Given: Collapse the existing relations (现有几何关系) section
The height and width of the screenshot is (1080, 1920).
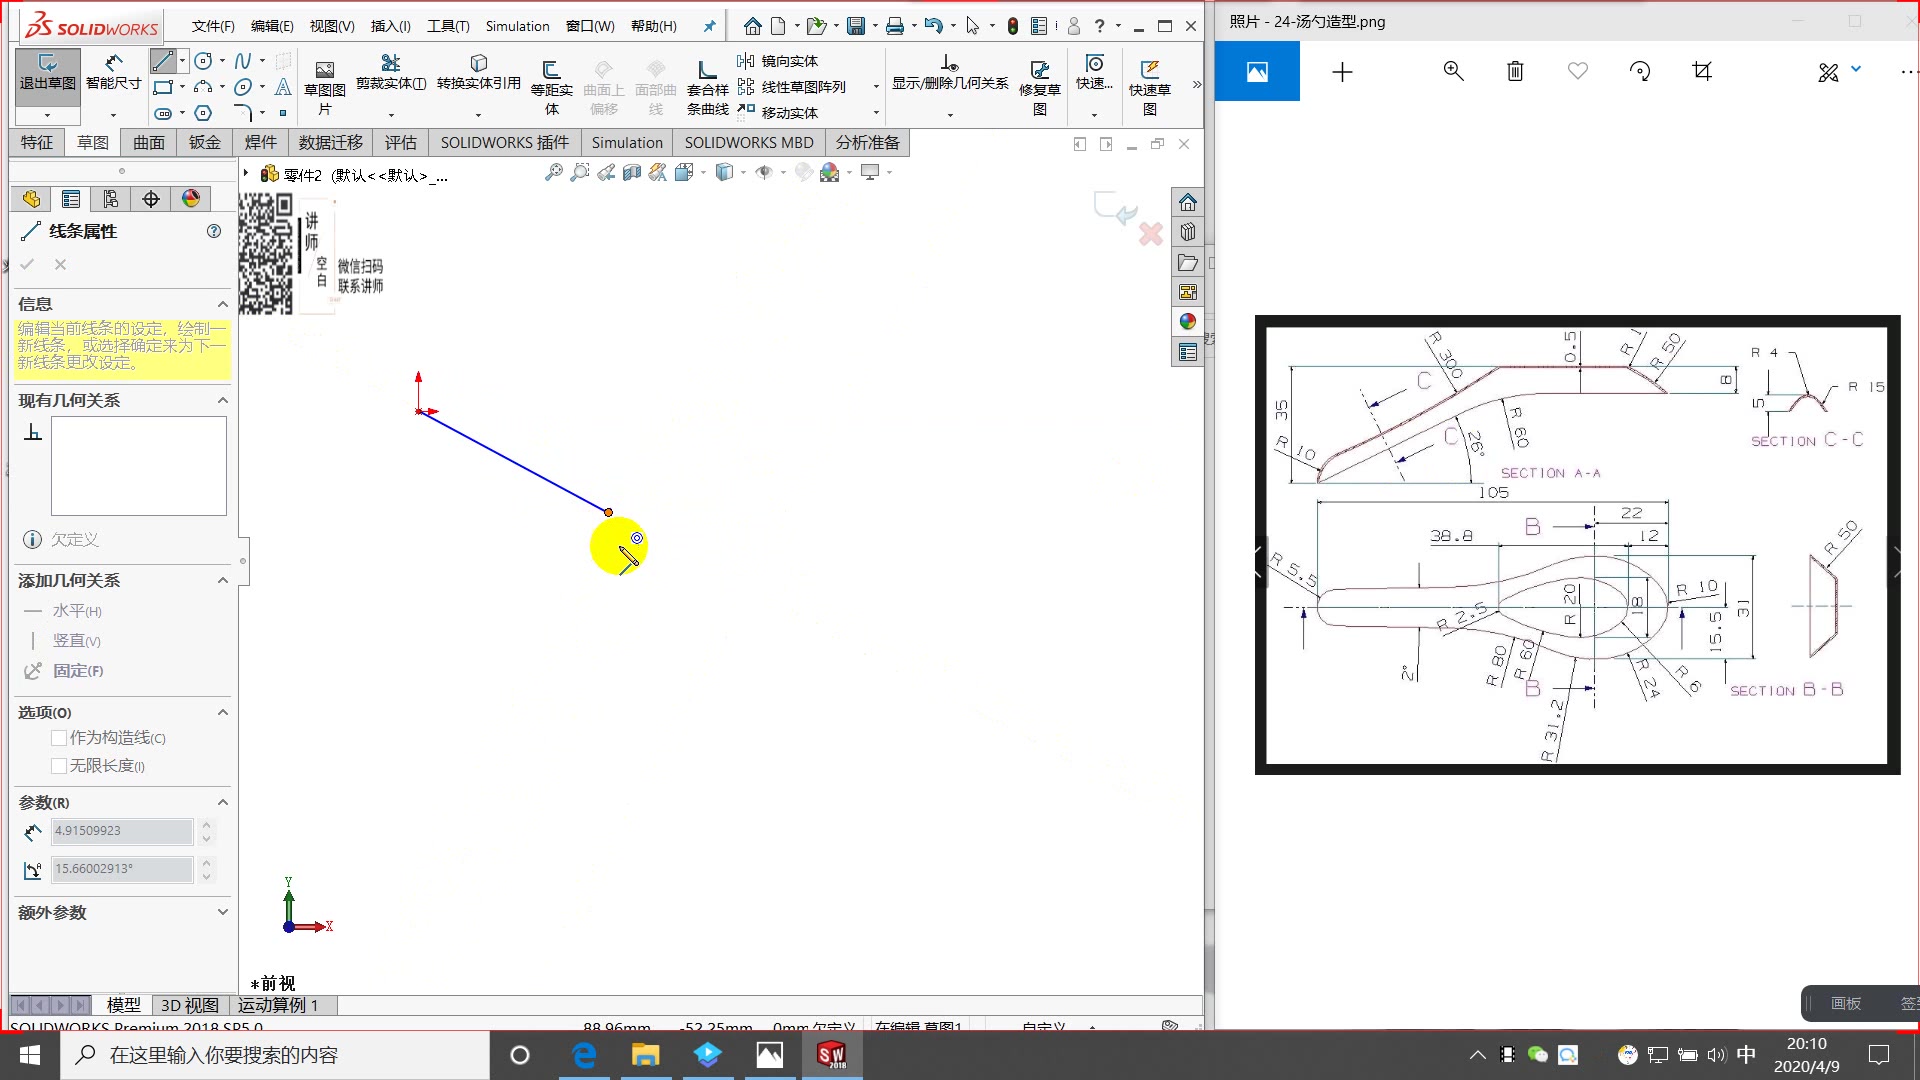Looking at the screenshot, I should [x=222, y=401].
